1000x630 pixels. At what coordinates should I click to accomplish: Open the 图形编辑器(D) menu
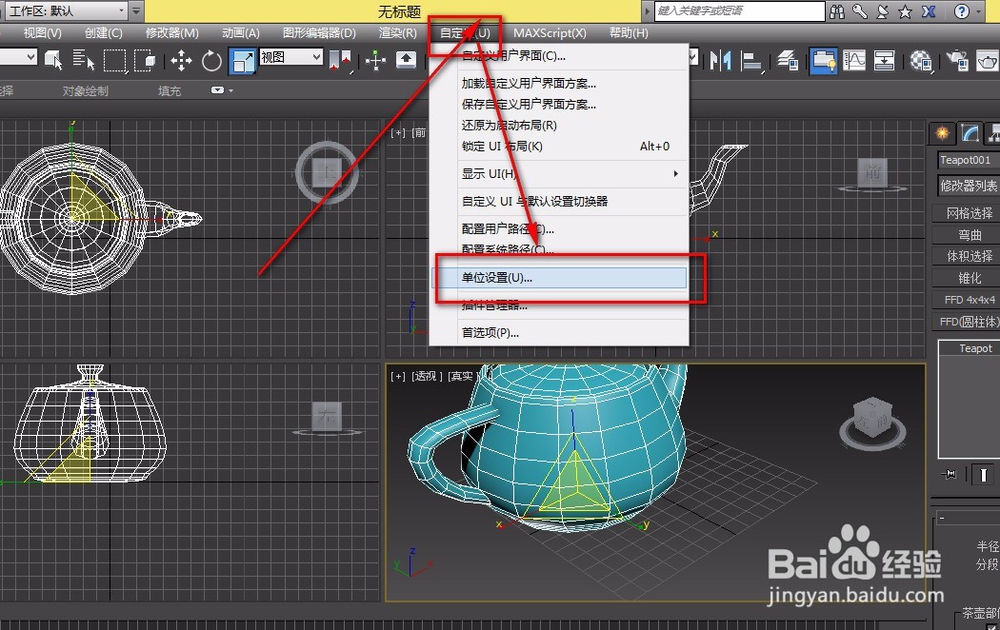(319, 33)
